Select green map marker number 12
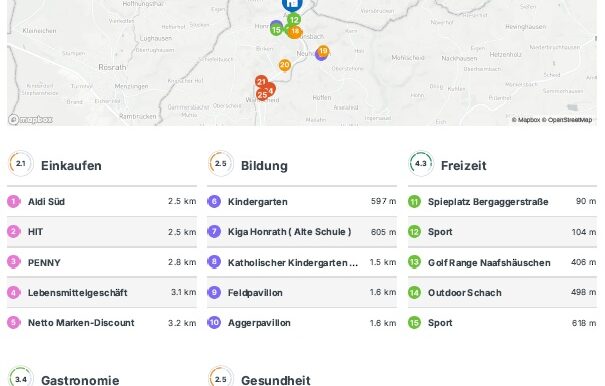 pyautogui.click(x=294, y=20)
